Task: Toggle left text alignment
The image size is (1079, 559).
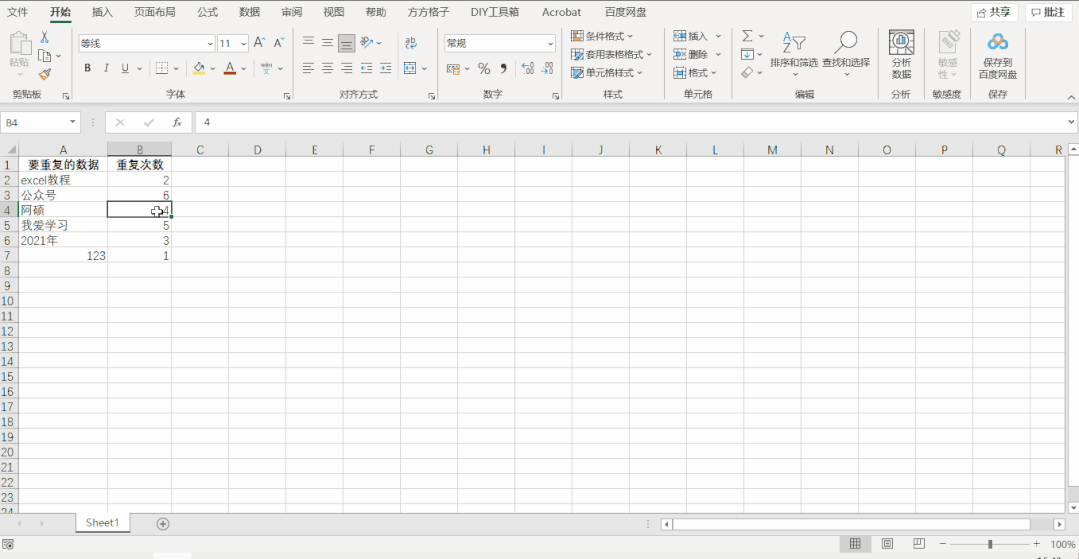Action: coord(309,68)
